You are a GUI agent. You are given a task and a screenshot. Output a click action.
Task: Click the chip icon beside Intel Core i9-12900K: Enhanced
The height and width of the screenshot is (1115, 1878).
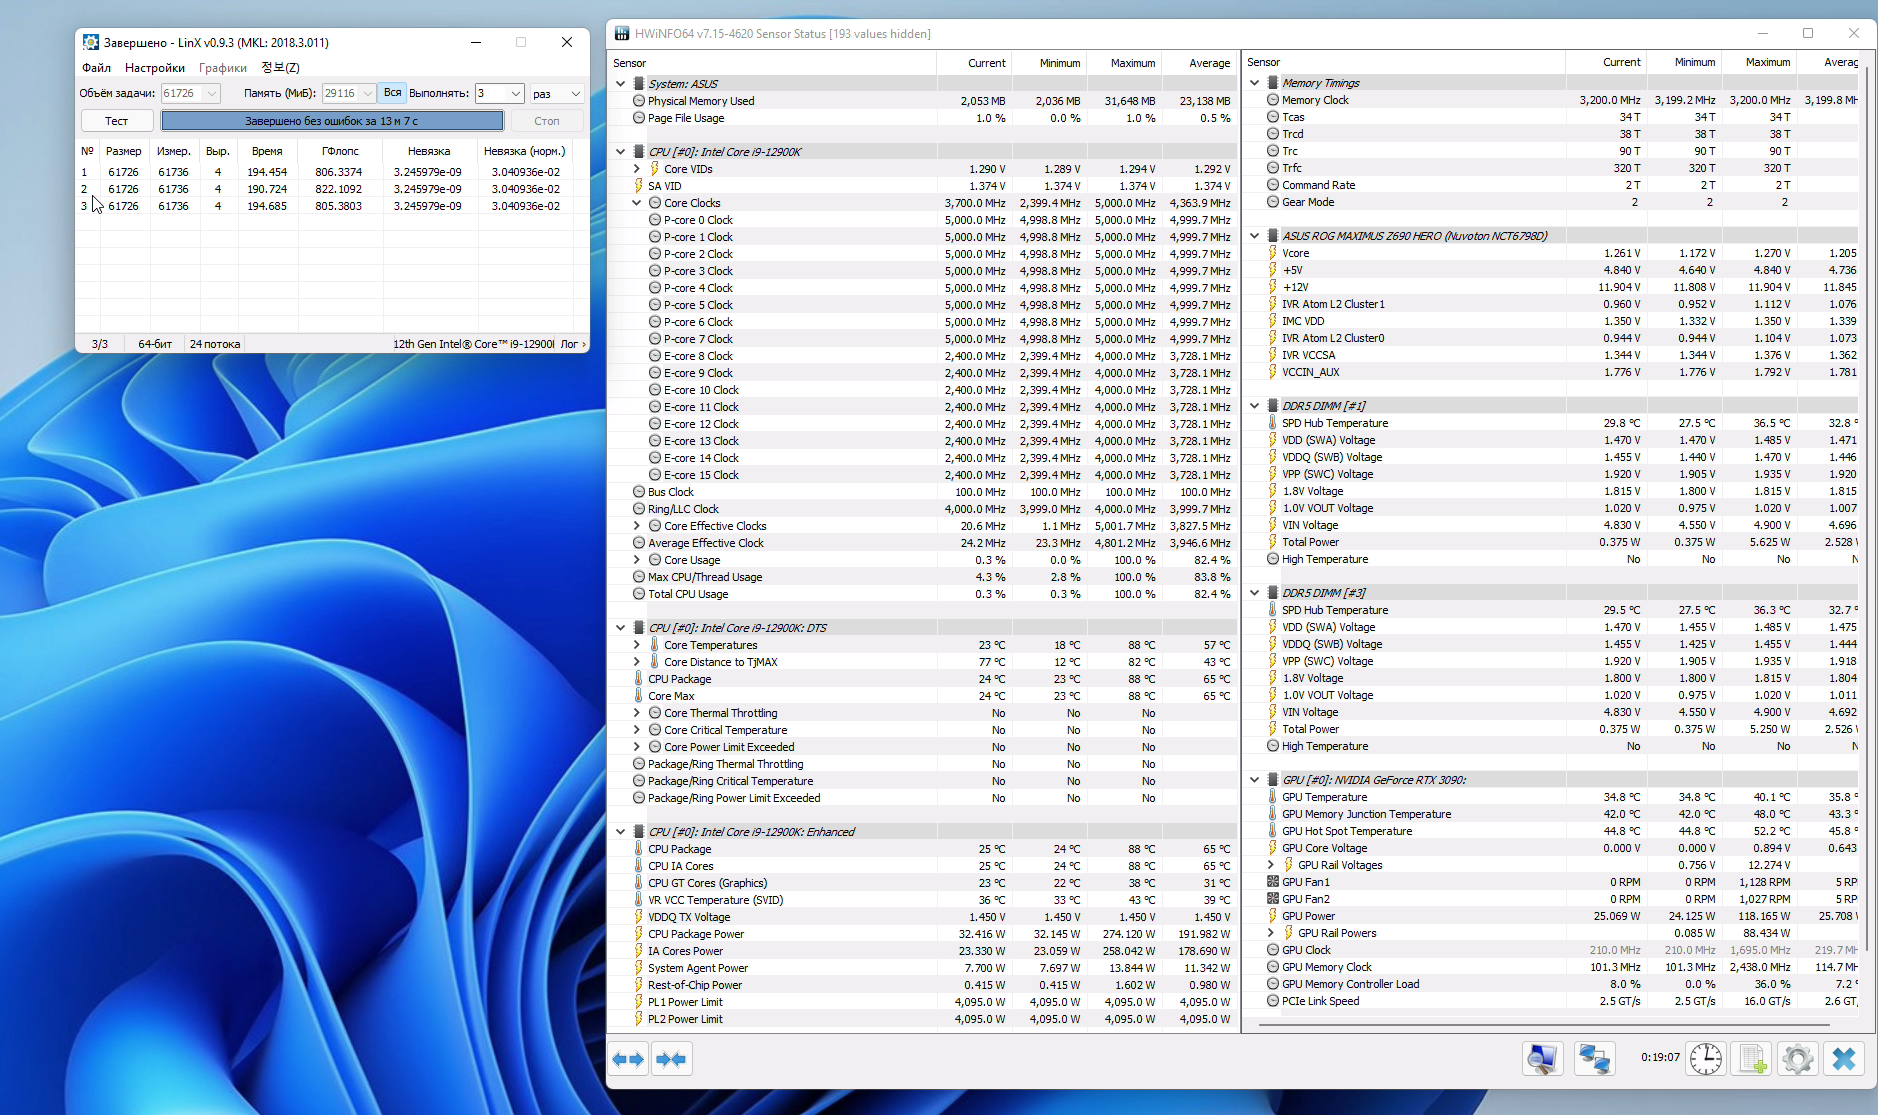638,832
